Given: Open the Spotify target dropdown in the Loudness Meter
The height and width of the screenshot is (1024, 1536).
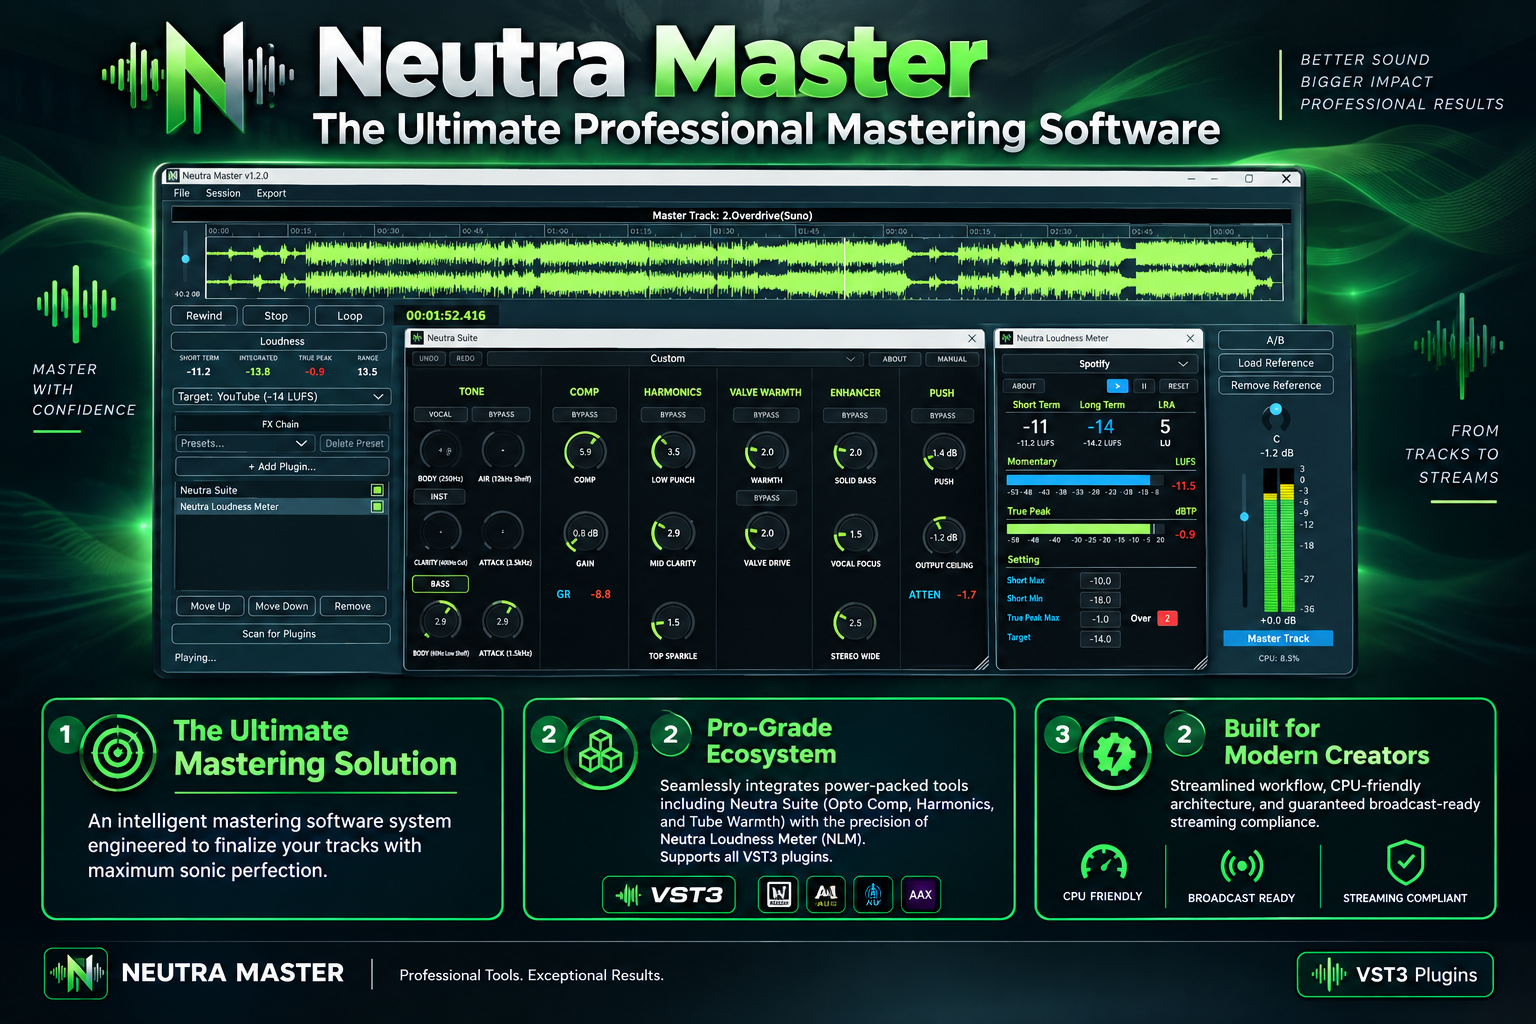Looking at the screenshot, I should pos(1098,364).
